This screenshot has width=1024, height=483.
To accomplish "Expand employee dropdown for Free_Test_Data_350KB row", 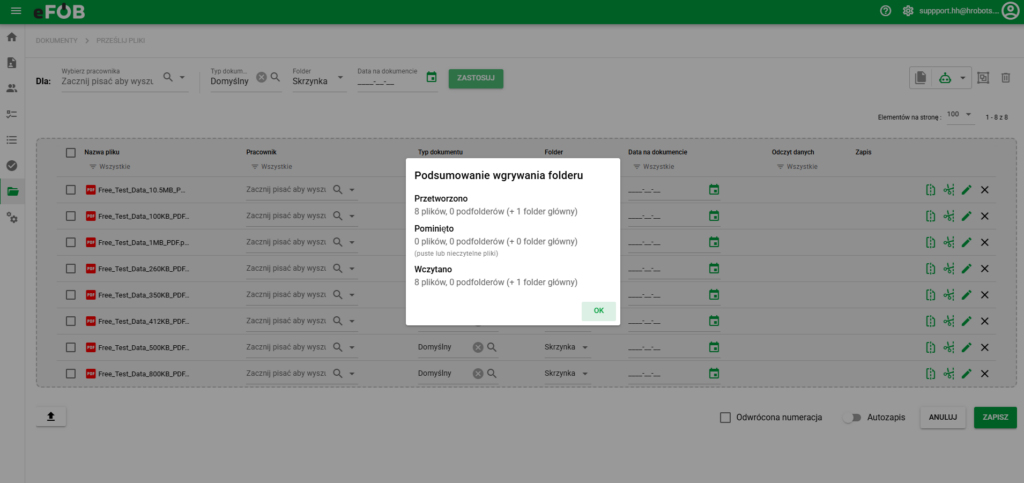I will tap(352, 294).
